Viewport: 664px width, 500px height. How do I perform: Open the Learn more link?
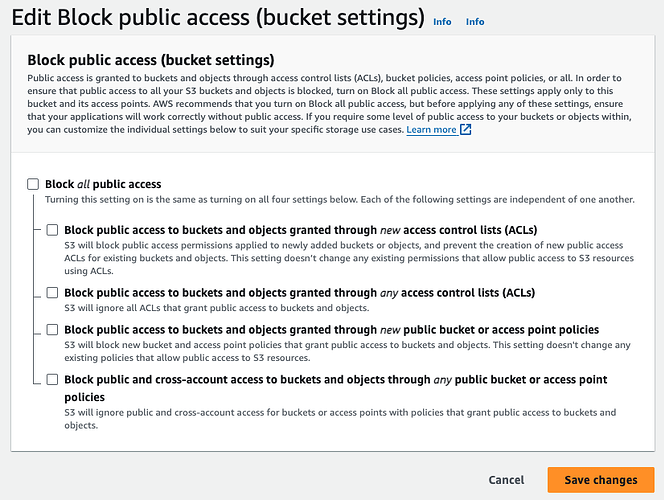431,130
